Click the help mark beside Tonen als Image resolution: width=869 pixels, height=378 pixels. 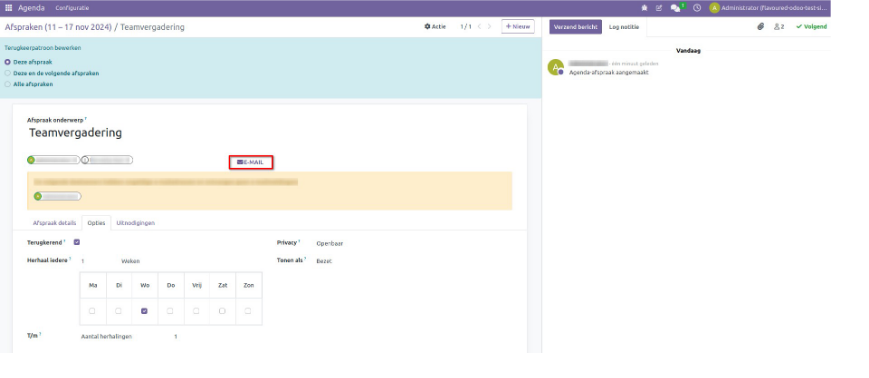click(x=306, y=258)
